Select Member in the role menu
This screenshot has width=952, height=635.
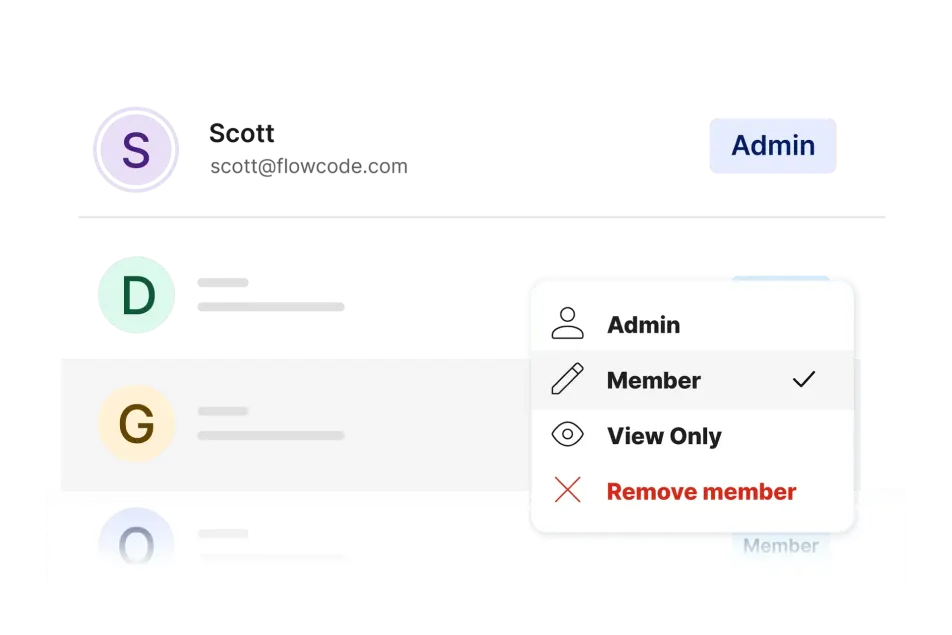pyautogui.click(x=653, y=380)
